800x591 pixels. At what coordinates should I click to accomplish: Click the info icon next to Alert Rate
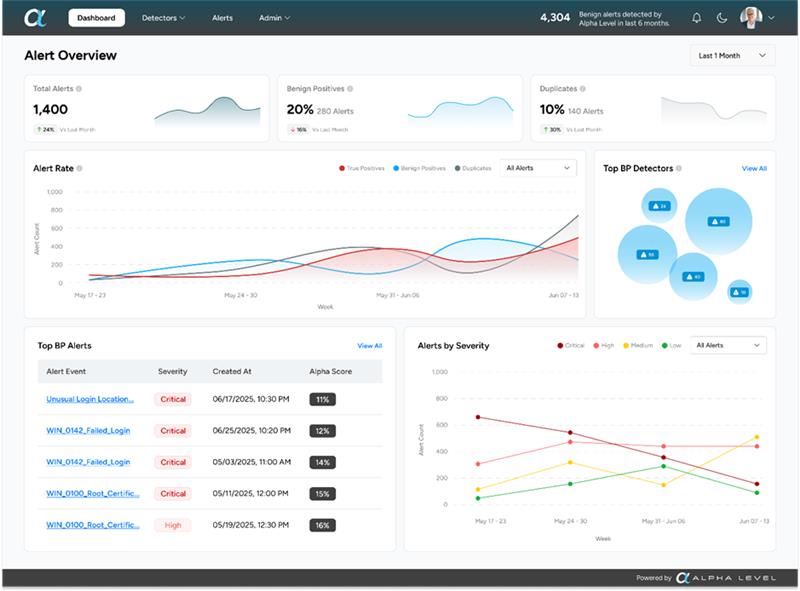[x=79, y=169]
